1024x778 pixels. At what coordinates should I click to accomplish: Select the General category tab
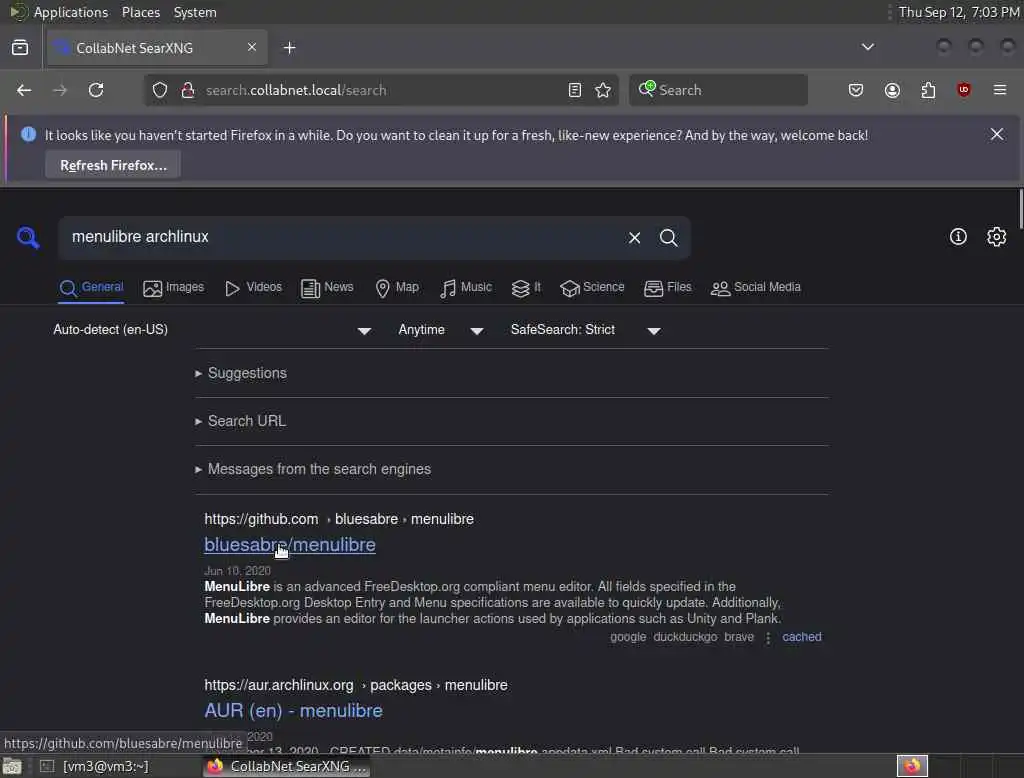coord(91,288)
